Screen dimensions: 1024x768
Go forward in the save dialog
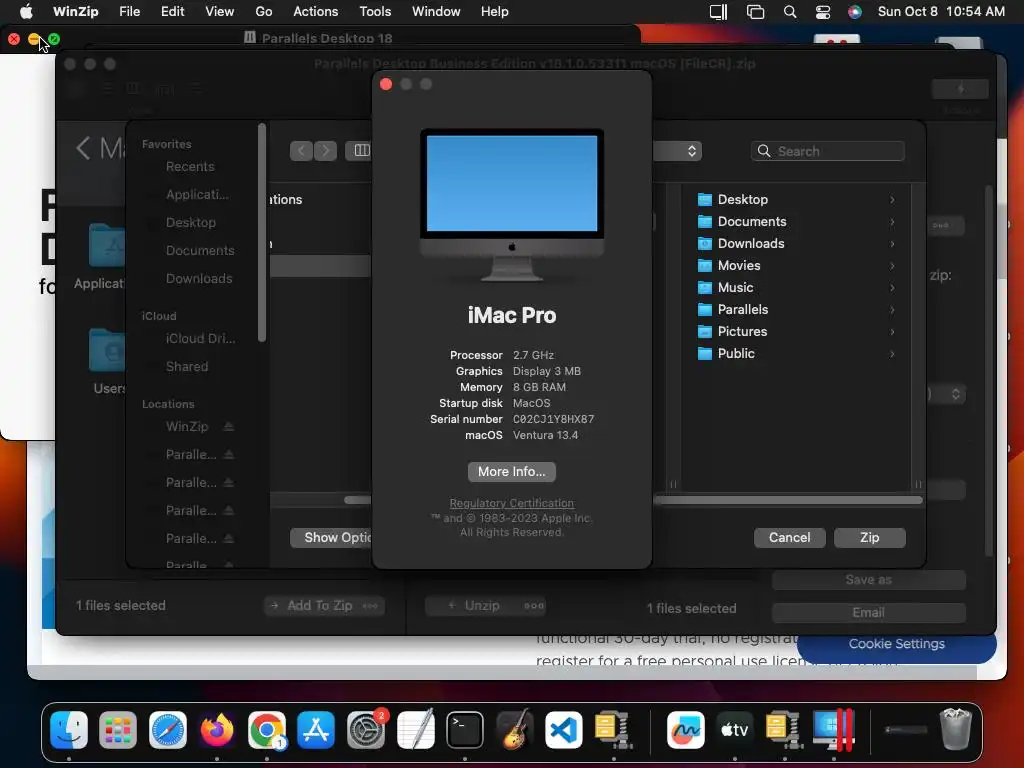[325, 151]
